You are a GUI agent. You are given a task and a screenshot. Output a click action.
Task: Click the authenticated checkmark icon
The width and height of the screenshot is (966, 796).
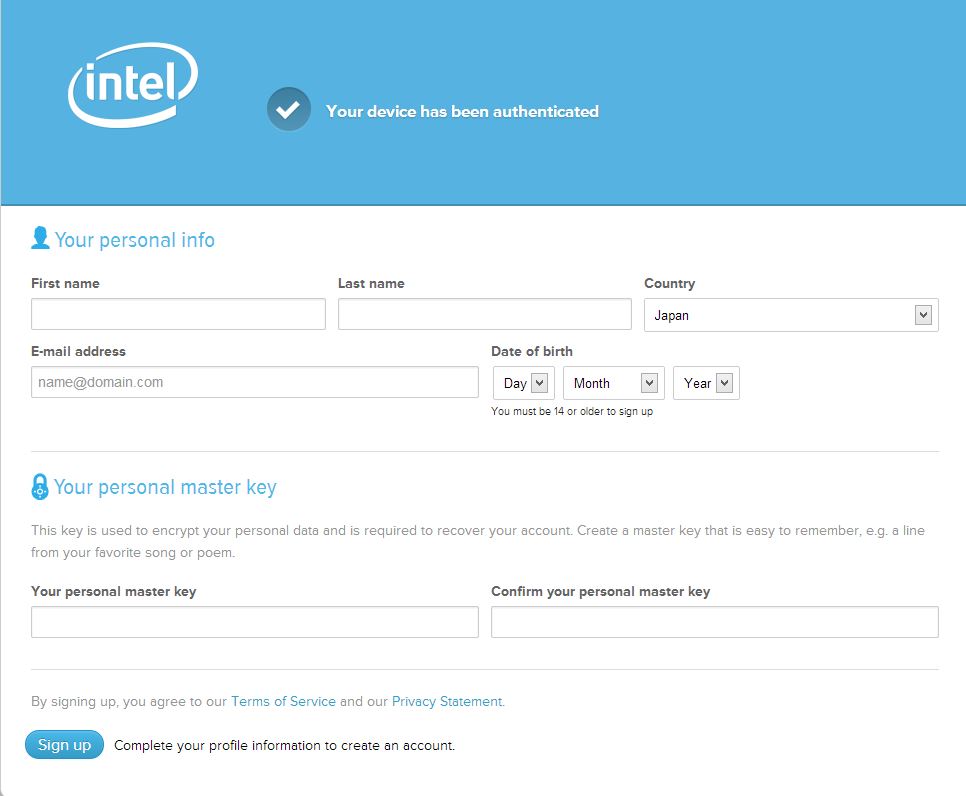(x=288, y=110)
